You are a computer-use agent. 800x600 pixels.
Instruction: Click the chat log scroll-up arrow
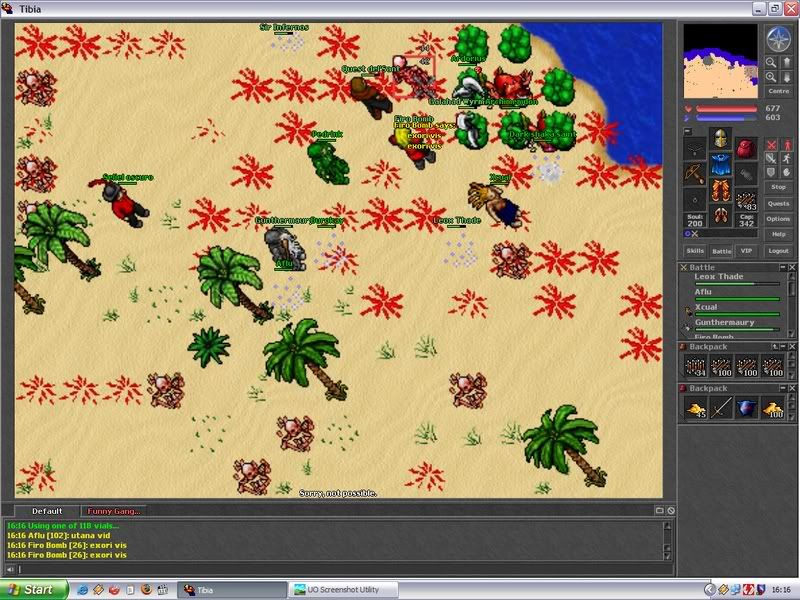point(667,525)
